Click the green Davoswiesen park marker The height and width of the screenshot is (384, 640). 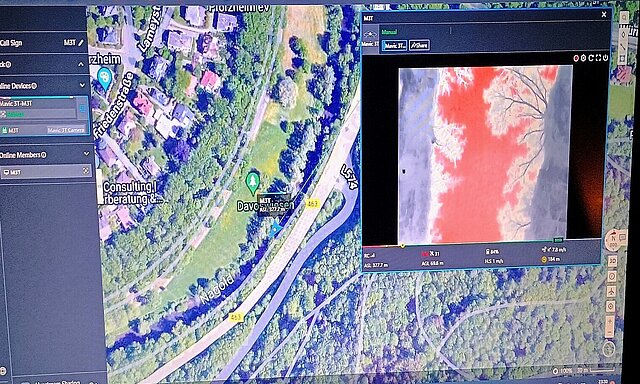[x=253, y=182]
